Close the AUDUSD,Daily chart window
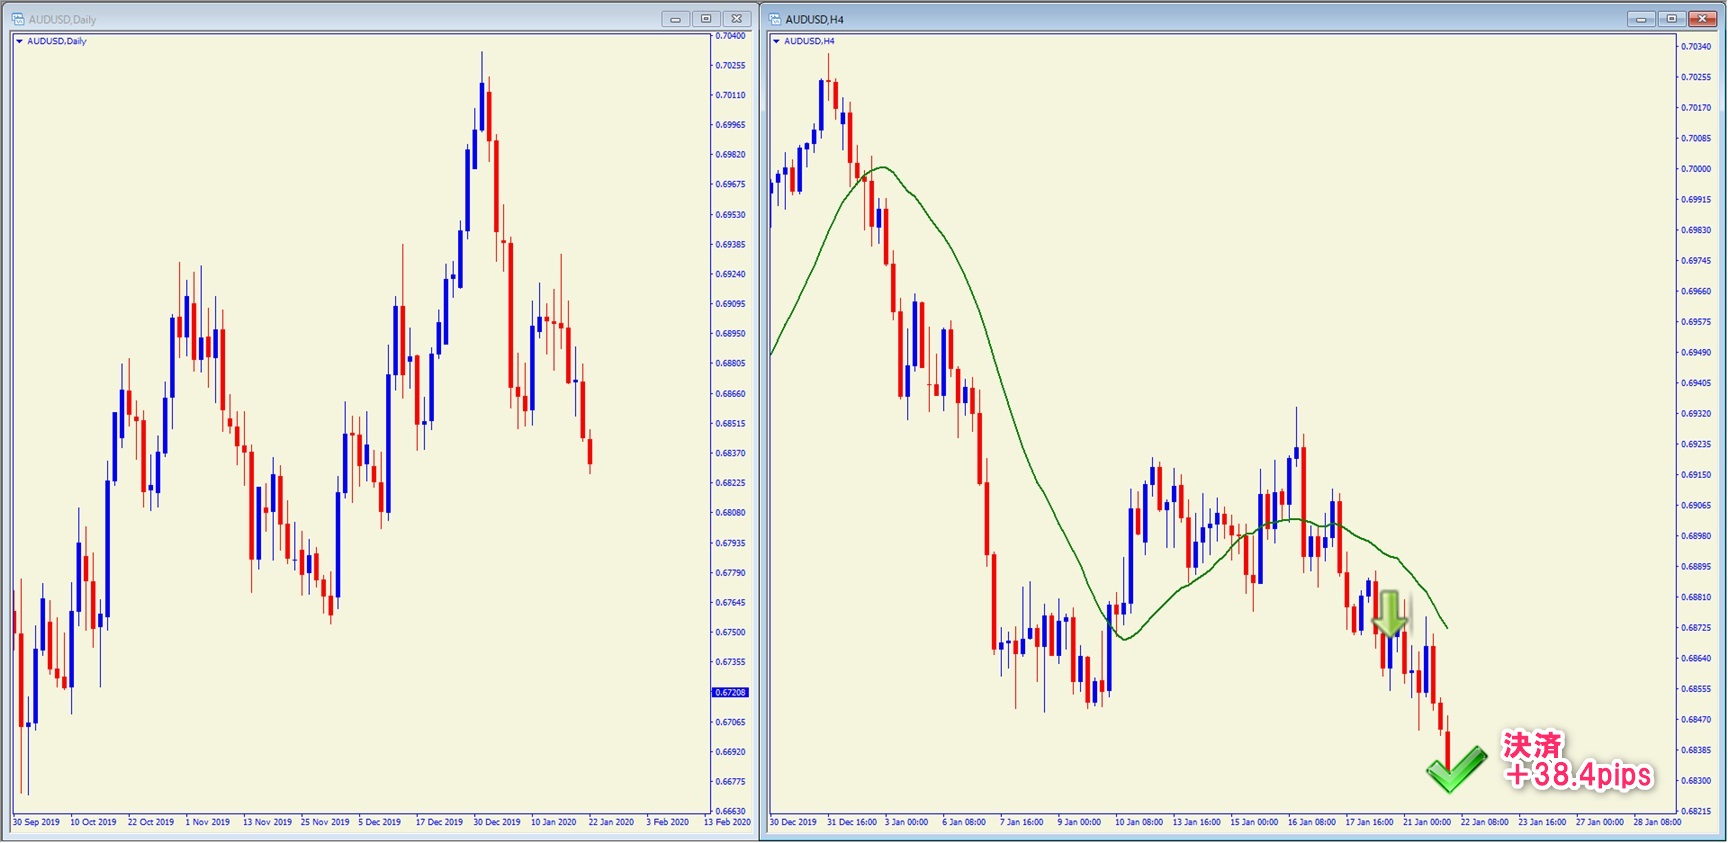This screenshot has width=1728, height=843. 736,19
